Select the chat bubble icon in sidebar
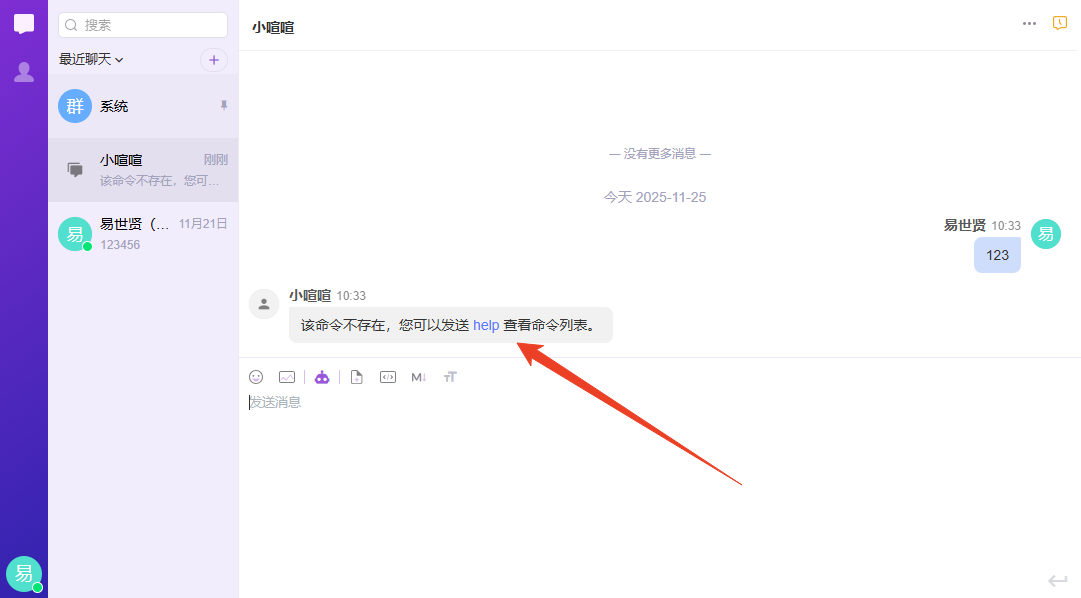The height and width of the screenshot is (598, 1081). [23, 24]
